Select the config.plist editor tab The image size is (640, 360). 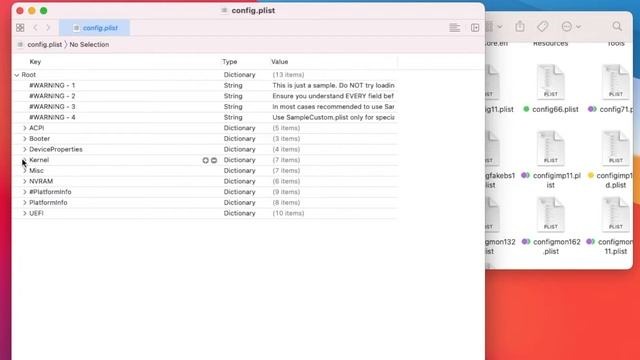pos(95,28)
